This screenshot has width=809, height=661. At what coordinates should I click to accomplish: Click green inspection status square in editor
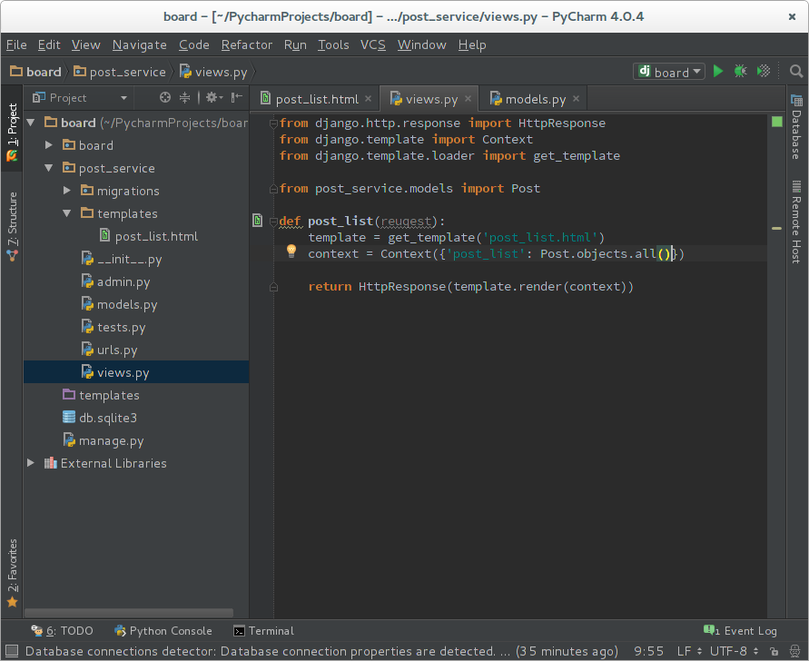point(777,122)
